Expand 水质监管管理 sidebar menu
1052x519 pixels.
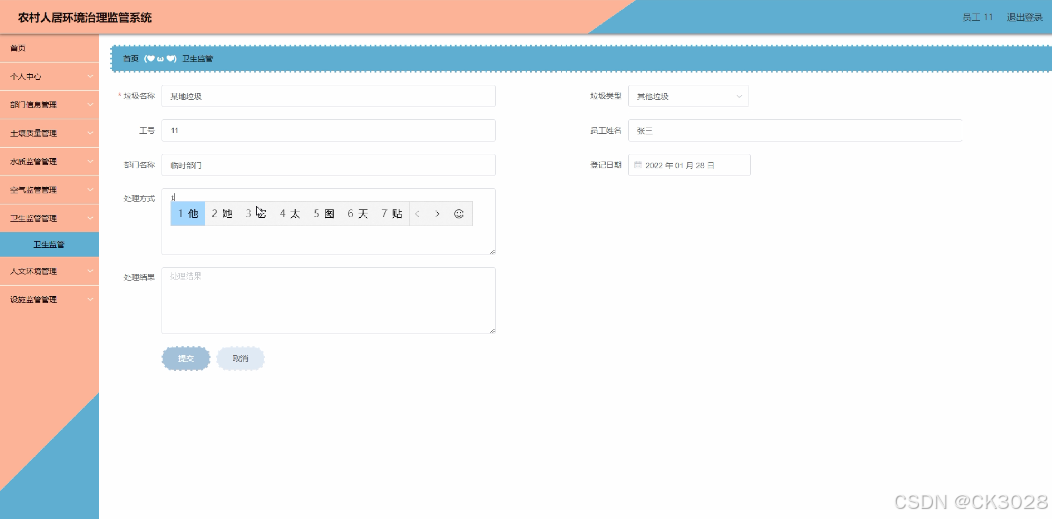49,162
